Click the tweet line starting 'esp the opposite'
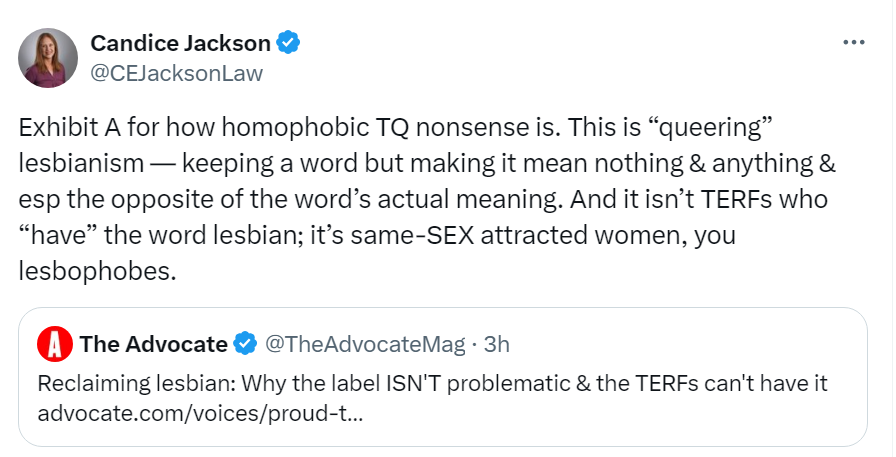Screen dimensions: 896x457 200,199
